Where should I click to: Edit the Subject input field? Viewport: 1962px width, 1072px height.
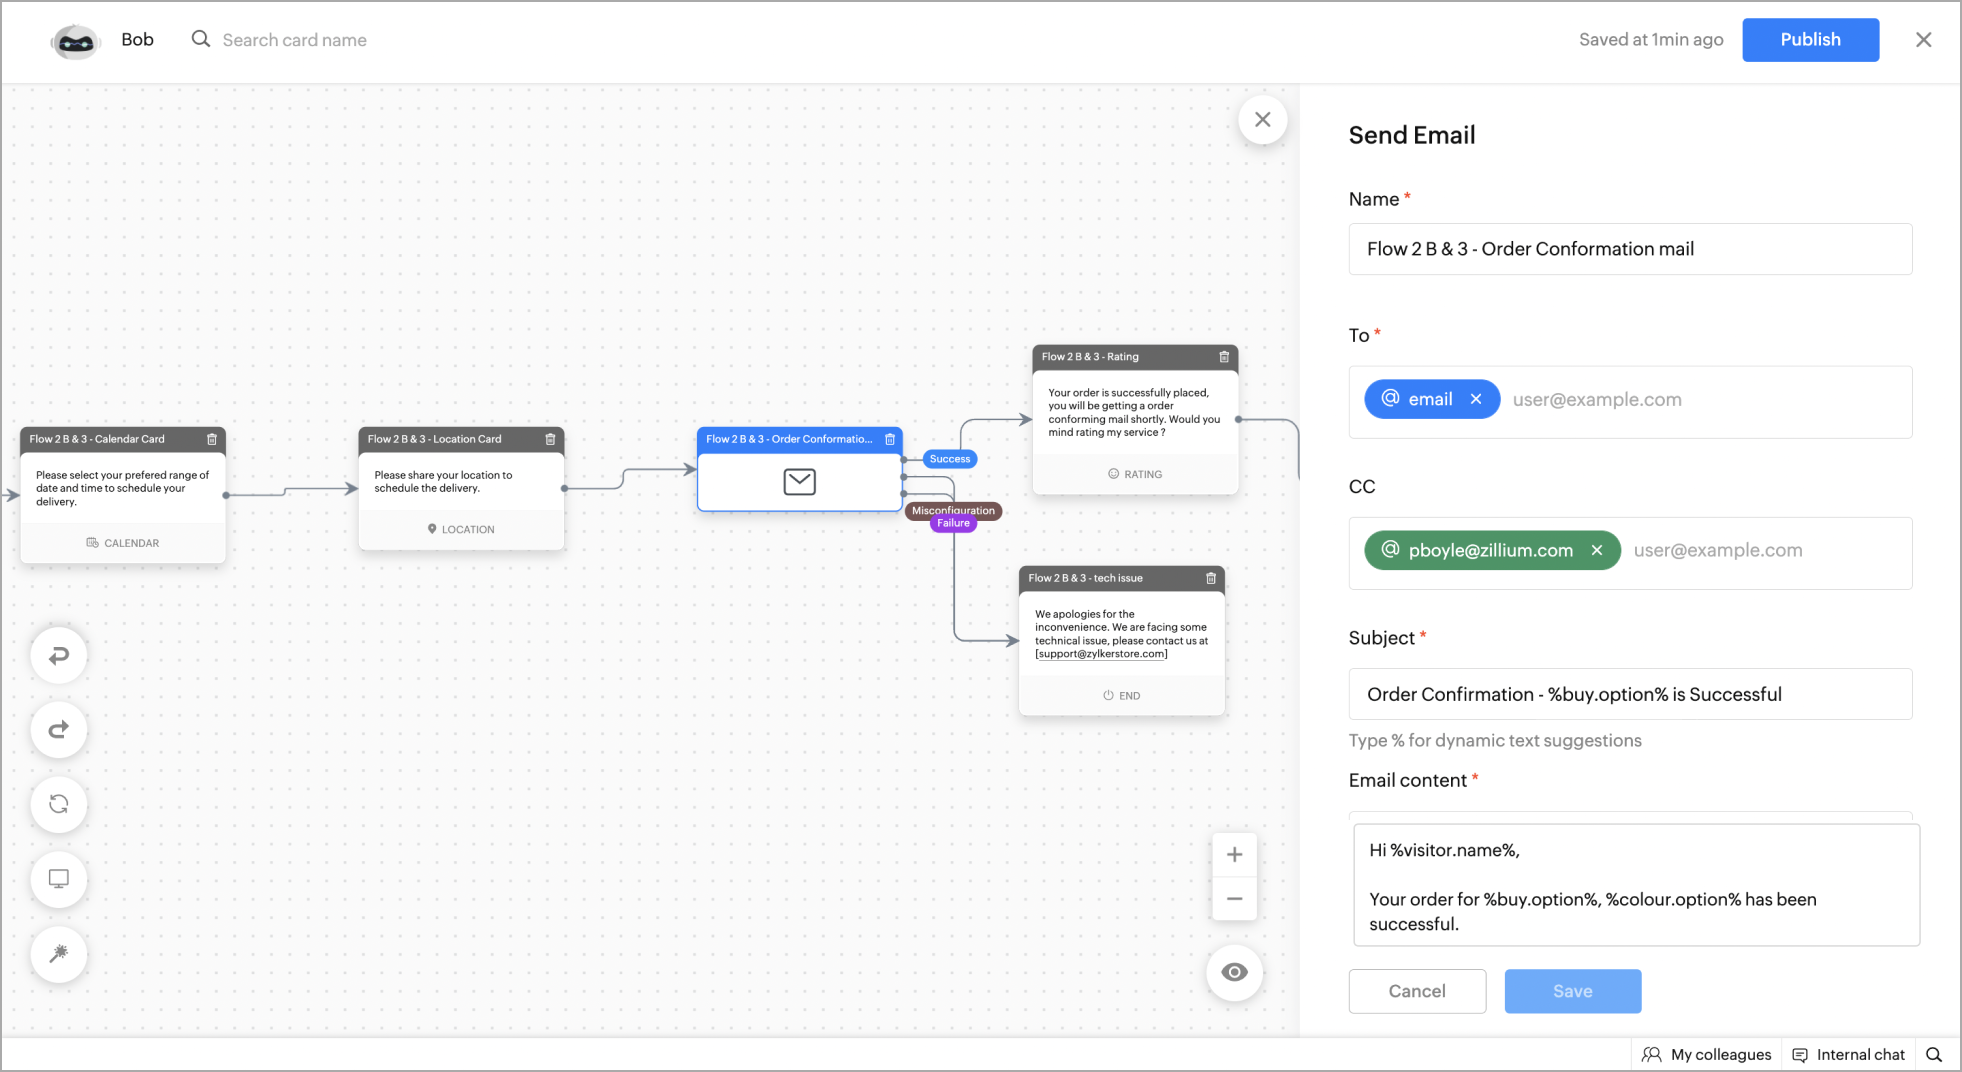tap(1630, 694)
